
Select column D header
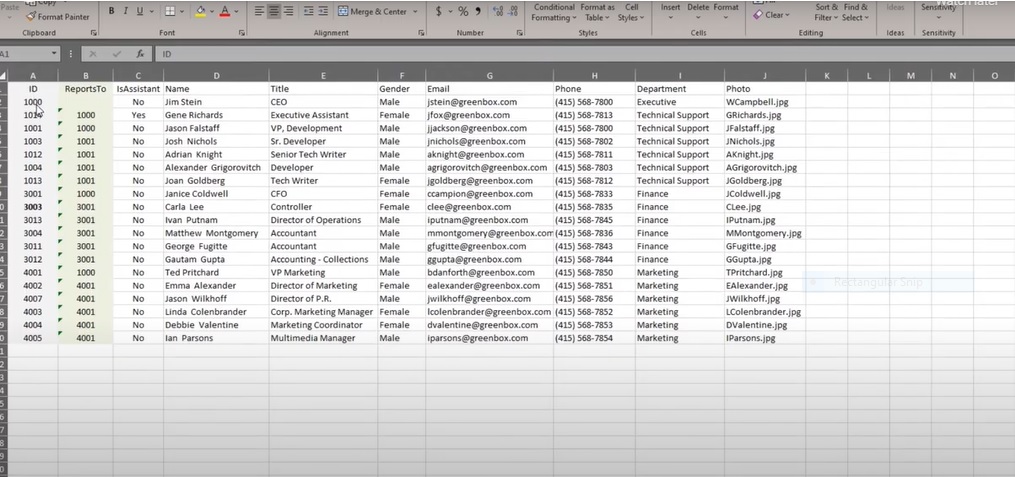pos(216,76)
